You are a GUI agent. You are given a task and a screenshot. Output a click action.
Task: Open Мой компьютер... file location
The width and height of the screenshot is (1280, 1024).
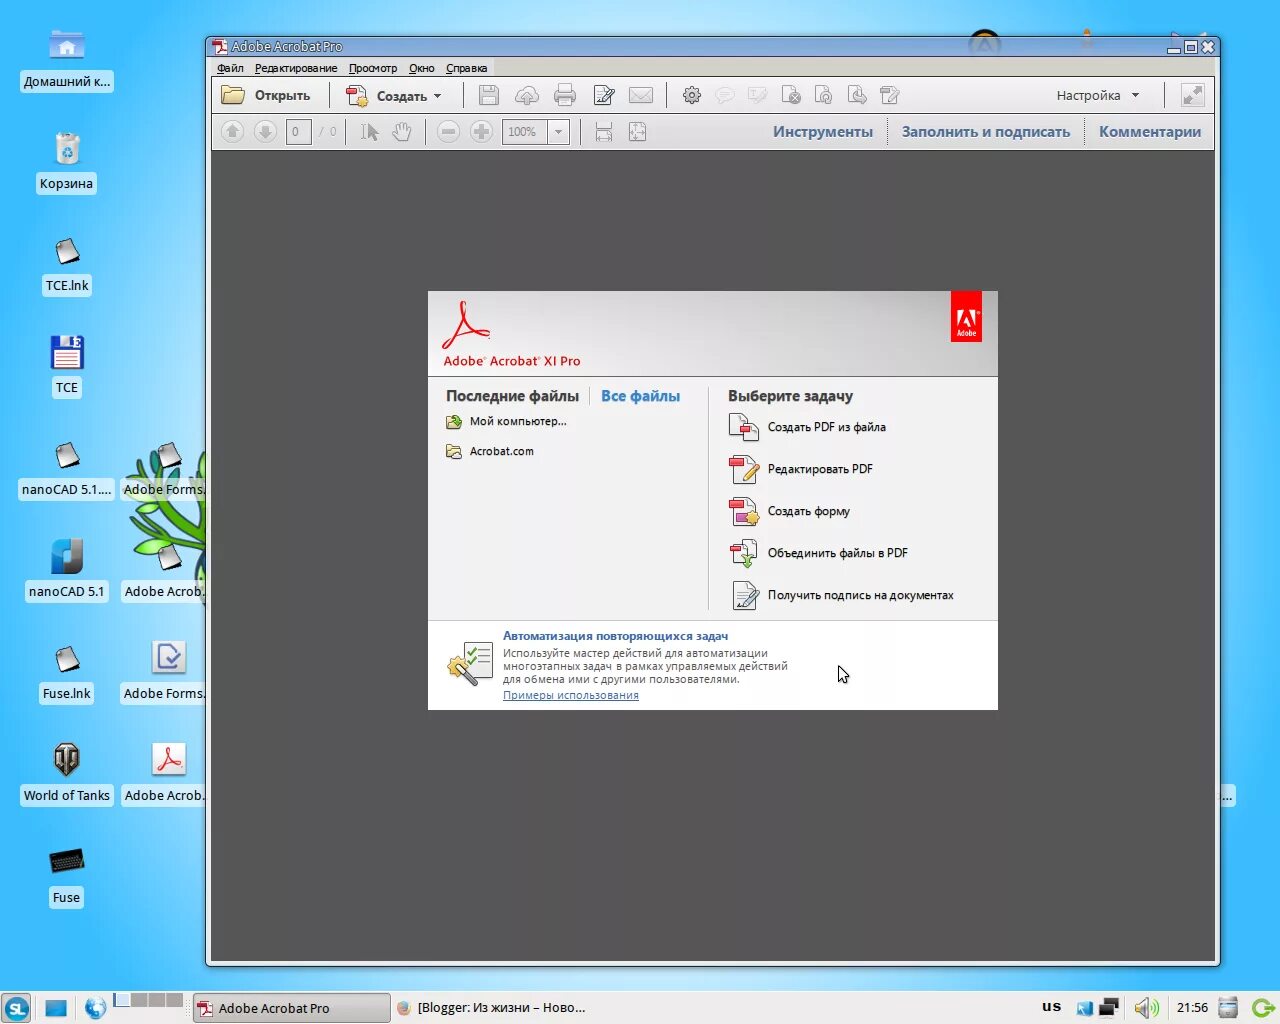[506, 422]
